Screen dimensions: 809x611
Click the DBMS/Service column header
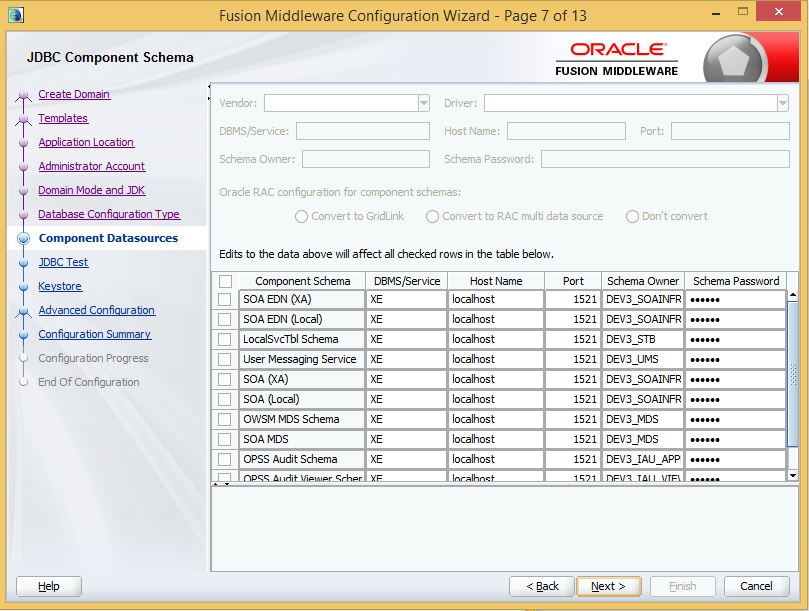click(407, 281)
